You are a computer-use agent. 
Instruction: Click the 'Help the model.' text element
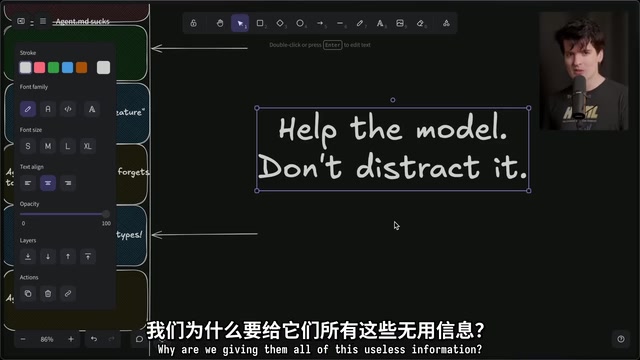pos(393,129)
